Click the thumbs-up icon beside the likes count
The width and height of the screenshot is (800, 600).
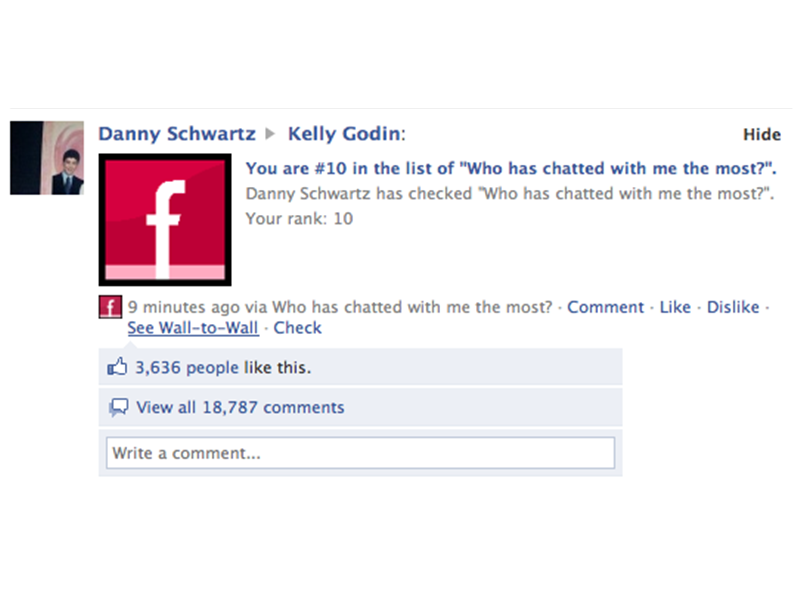pyautogui.click(x=118, y=367)
